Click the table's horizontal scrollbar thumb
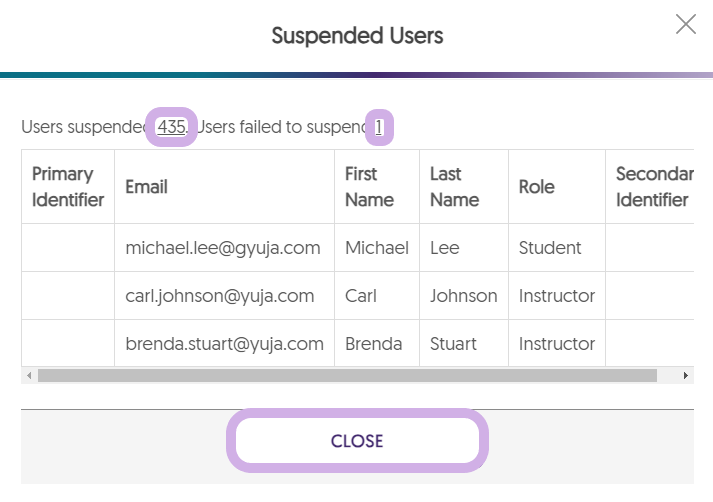Image resolution: width=713 pixels, height=502 pixels. [347, 376]
